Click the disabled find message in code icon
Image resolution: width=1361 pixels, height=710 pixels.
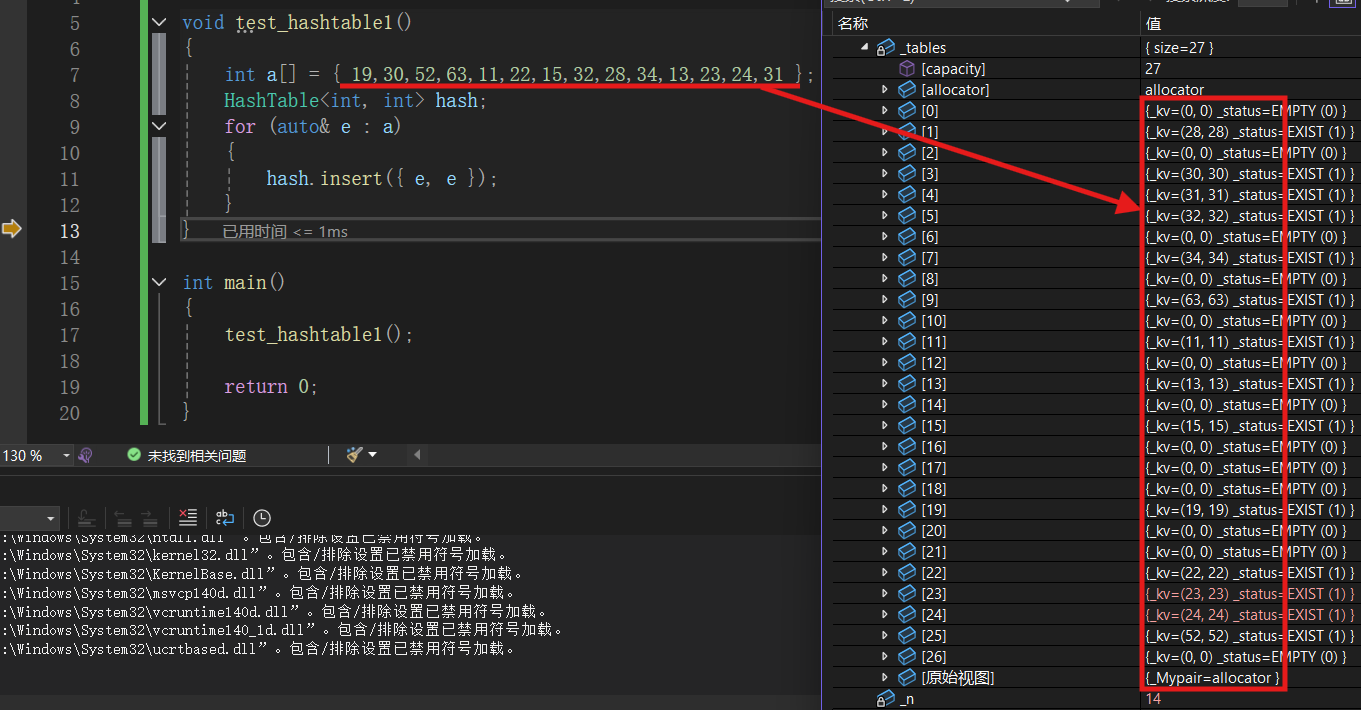87,517
